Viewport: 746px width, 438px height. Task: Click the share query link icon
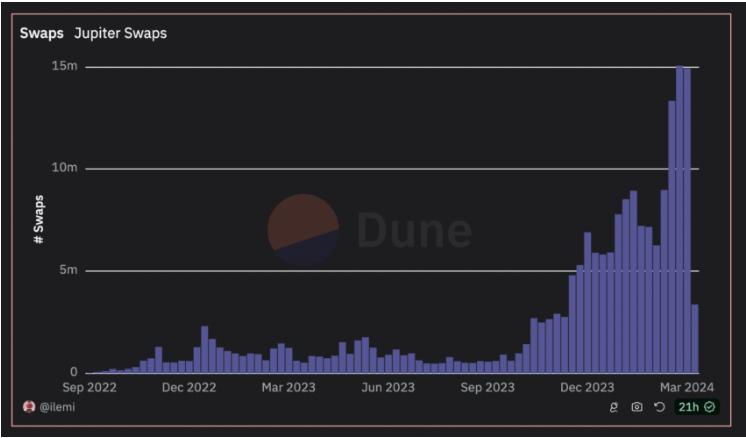point(614,407)
